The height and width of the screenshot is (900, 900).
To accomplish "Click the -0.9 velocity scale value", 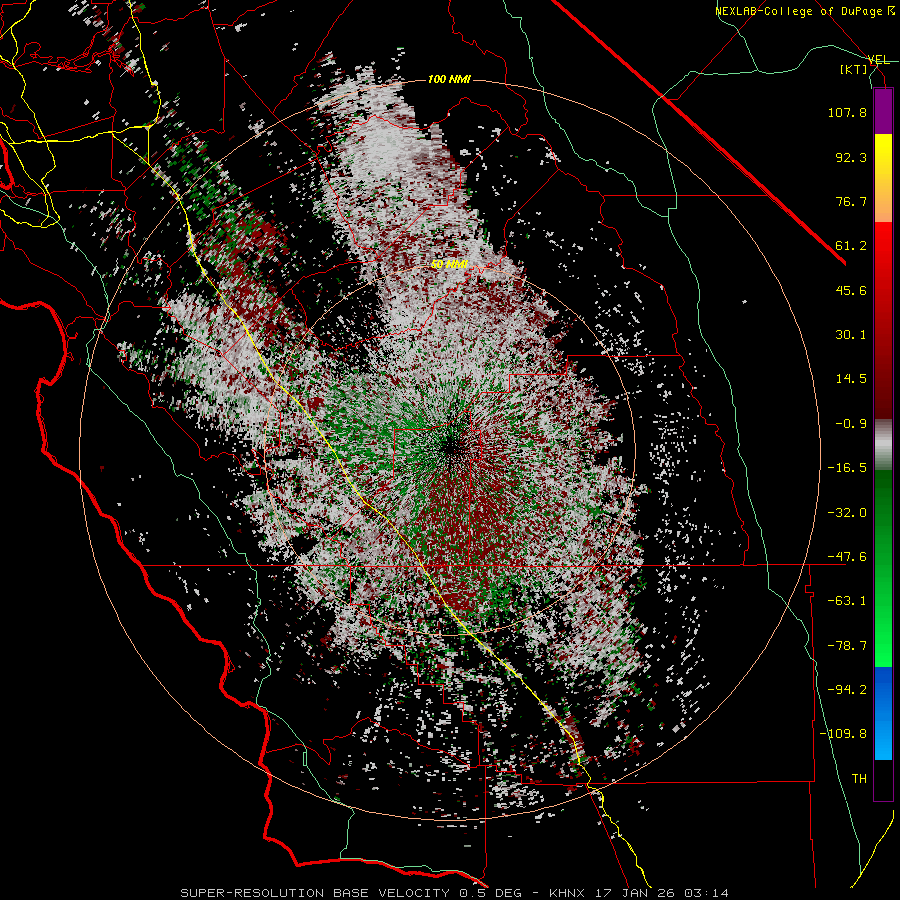I will point(851,424).
